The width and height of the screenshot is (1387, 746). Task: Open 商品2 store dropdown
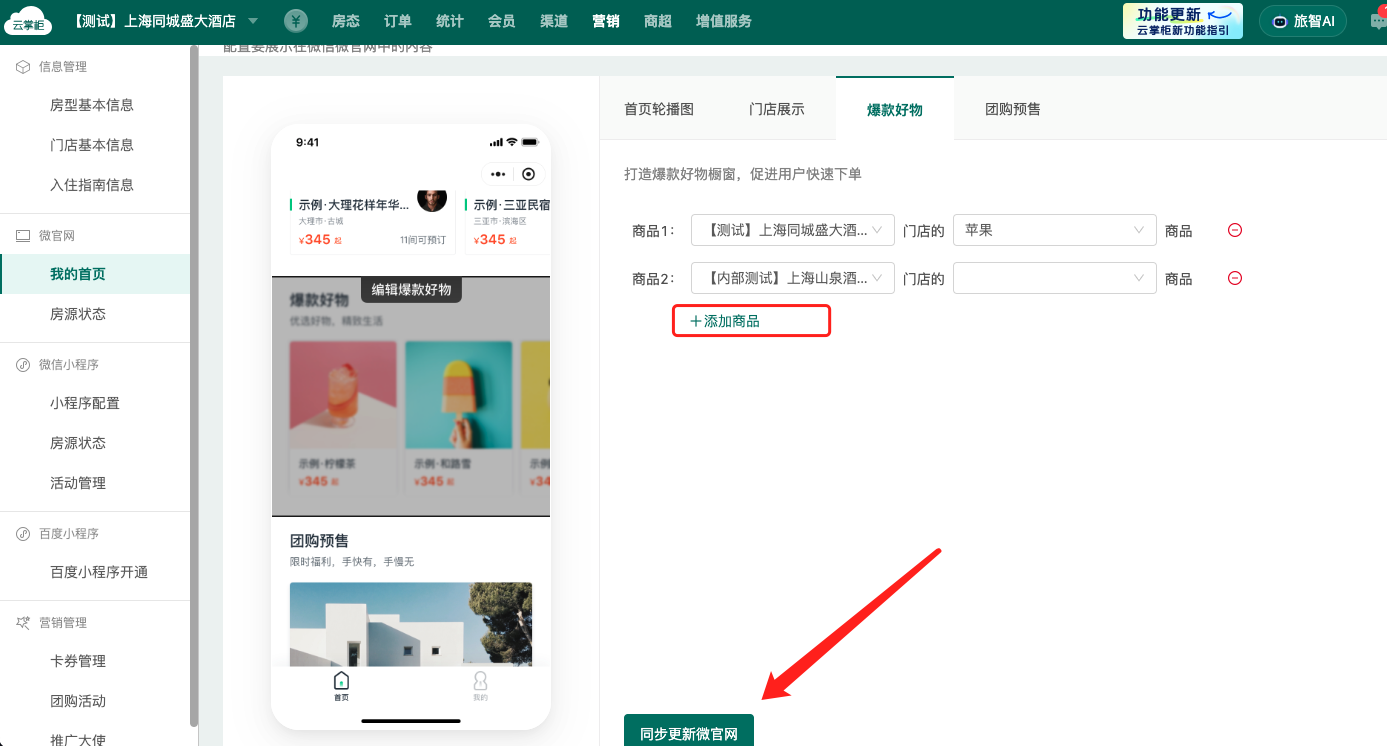click(793, 278)
